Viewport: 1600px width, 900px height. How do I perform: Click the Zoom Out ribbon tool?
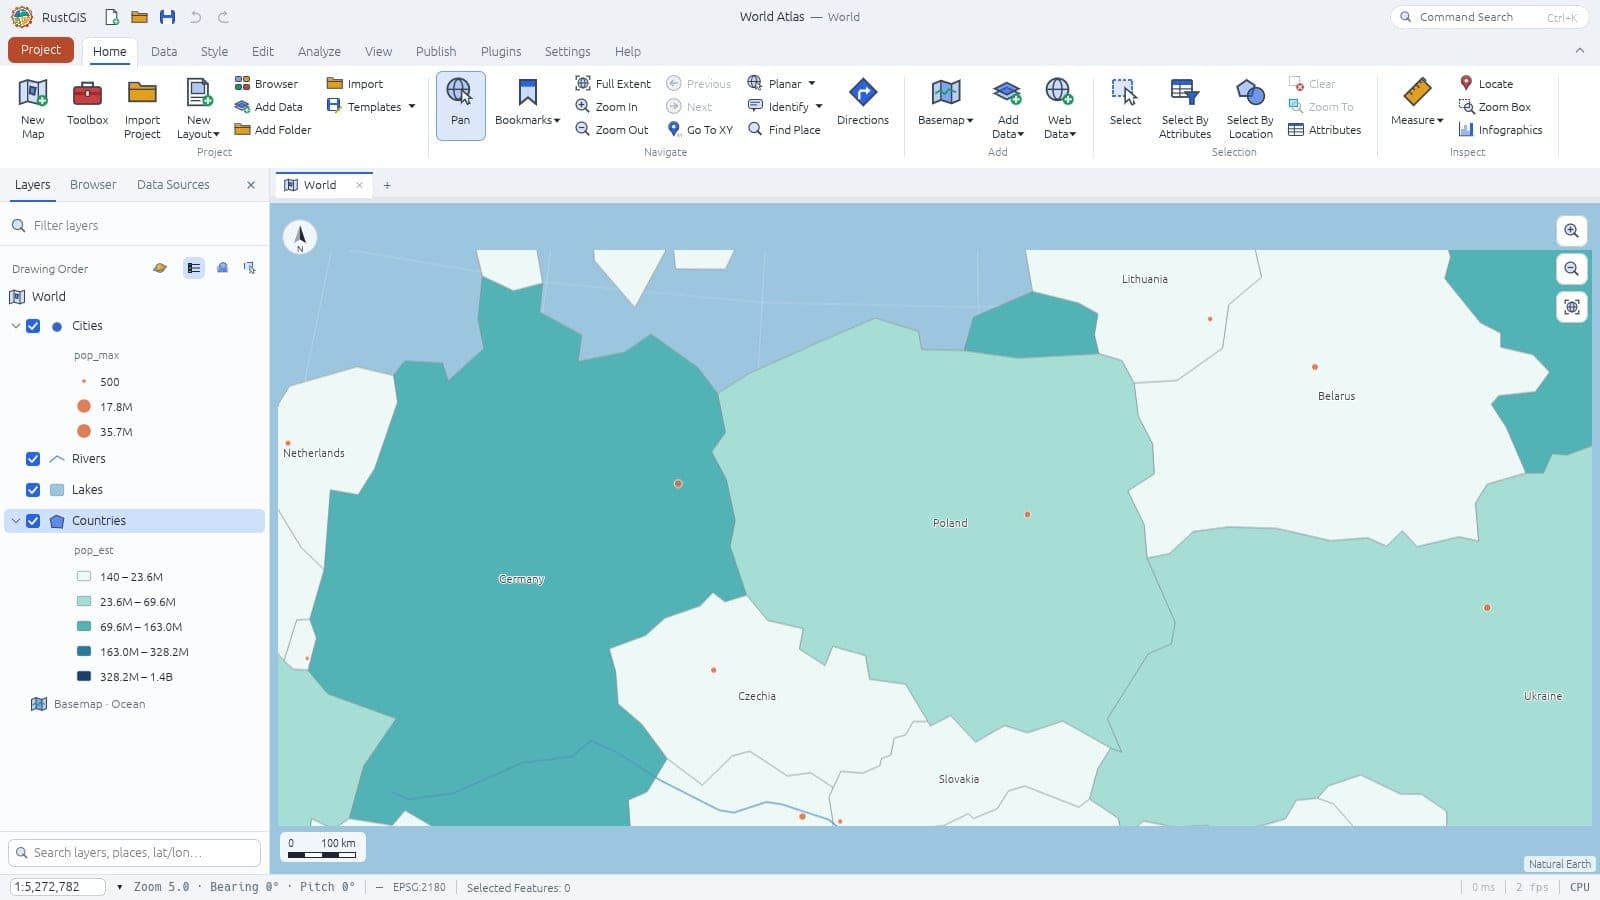click(612, 130)
